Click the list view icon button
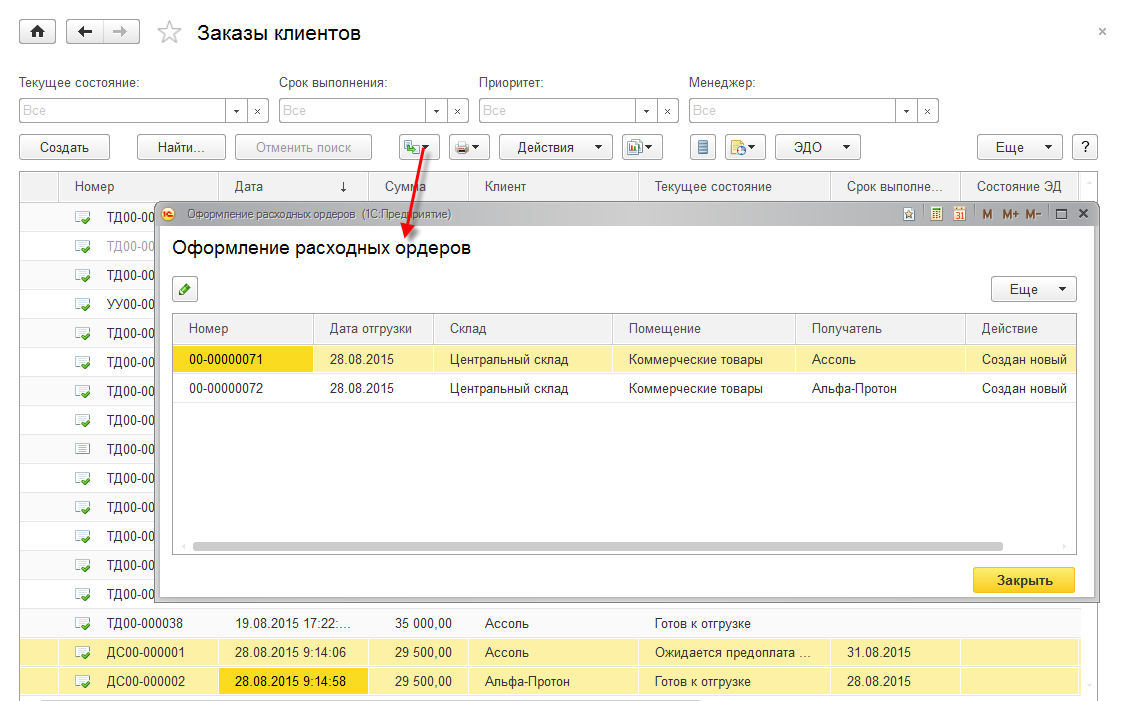 pos(704,147)
